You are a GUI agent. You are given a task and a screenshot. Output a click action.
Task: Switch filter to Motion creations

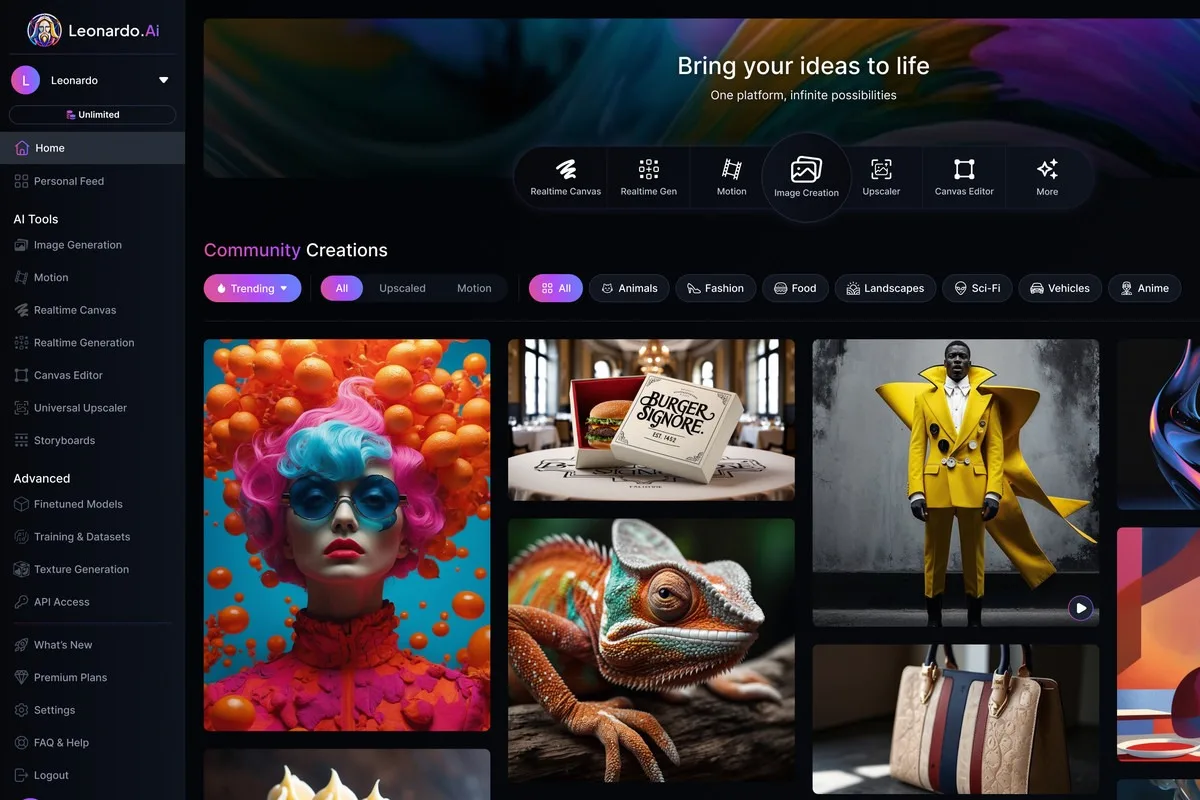click(474, 288)
